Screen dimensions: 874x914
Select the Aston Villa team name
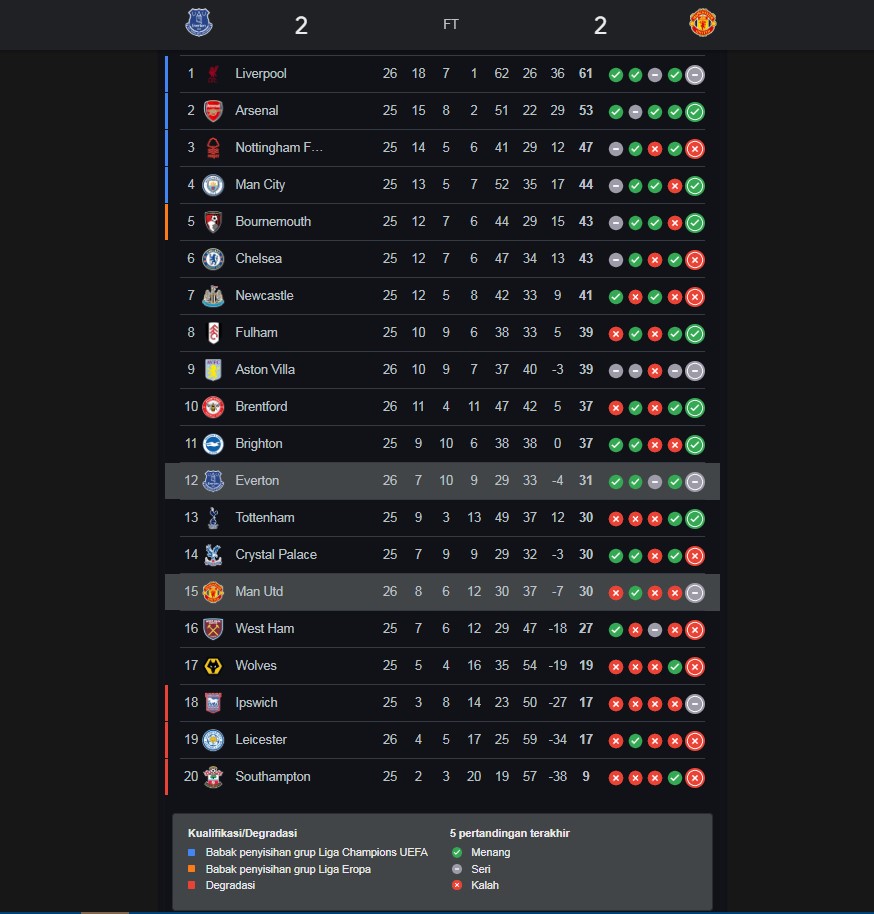[265, 370]
